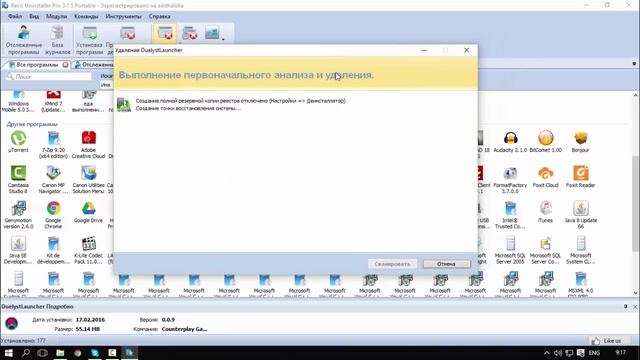Open the Команды menu

click(86, 16)
